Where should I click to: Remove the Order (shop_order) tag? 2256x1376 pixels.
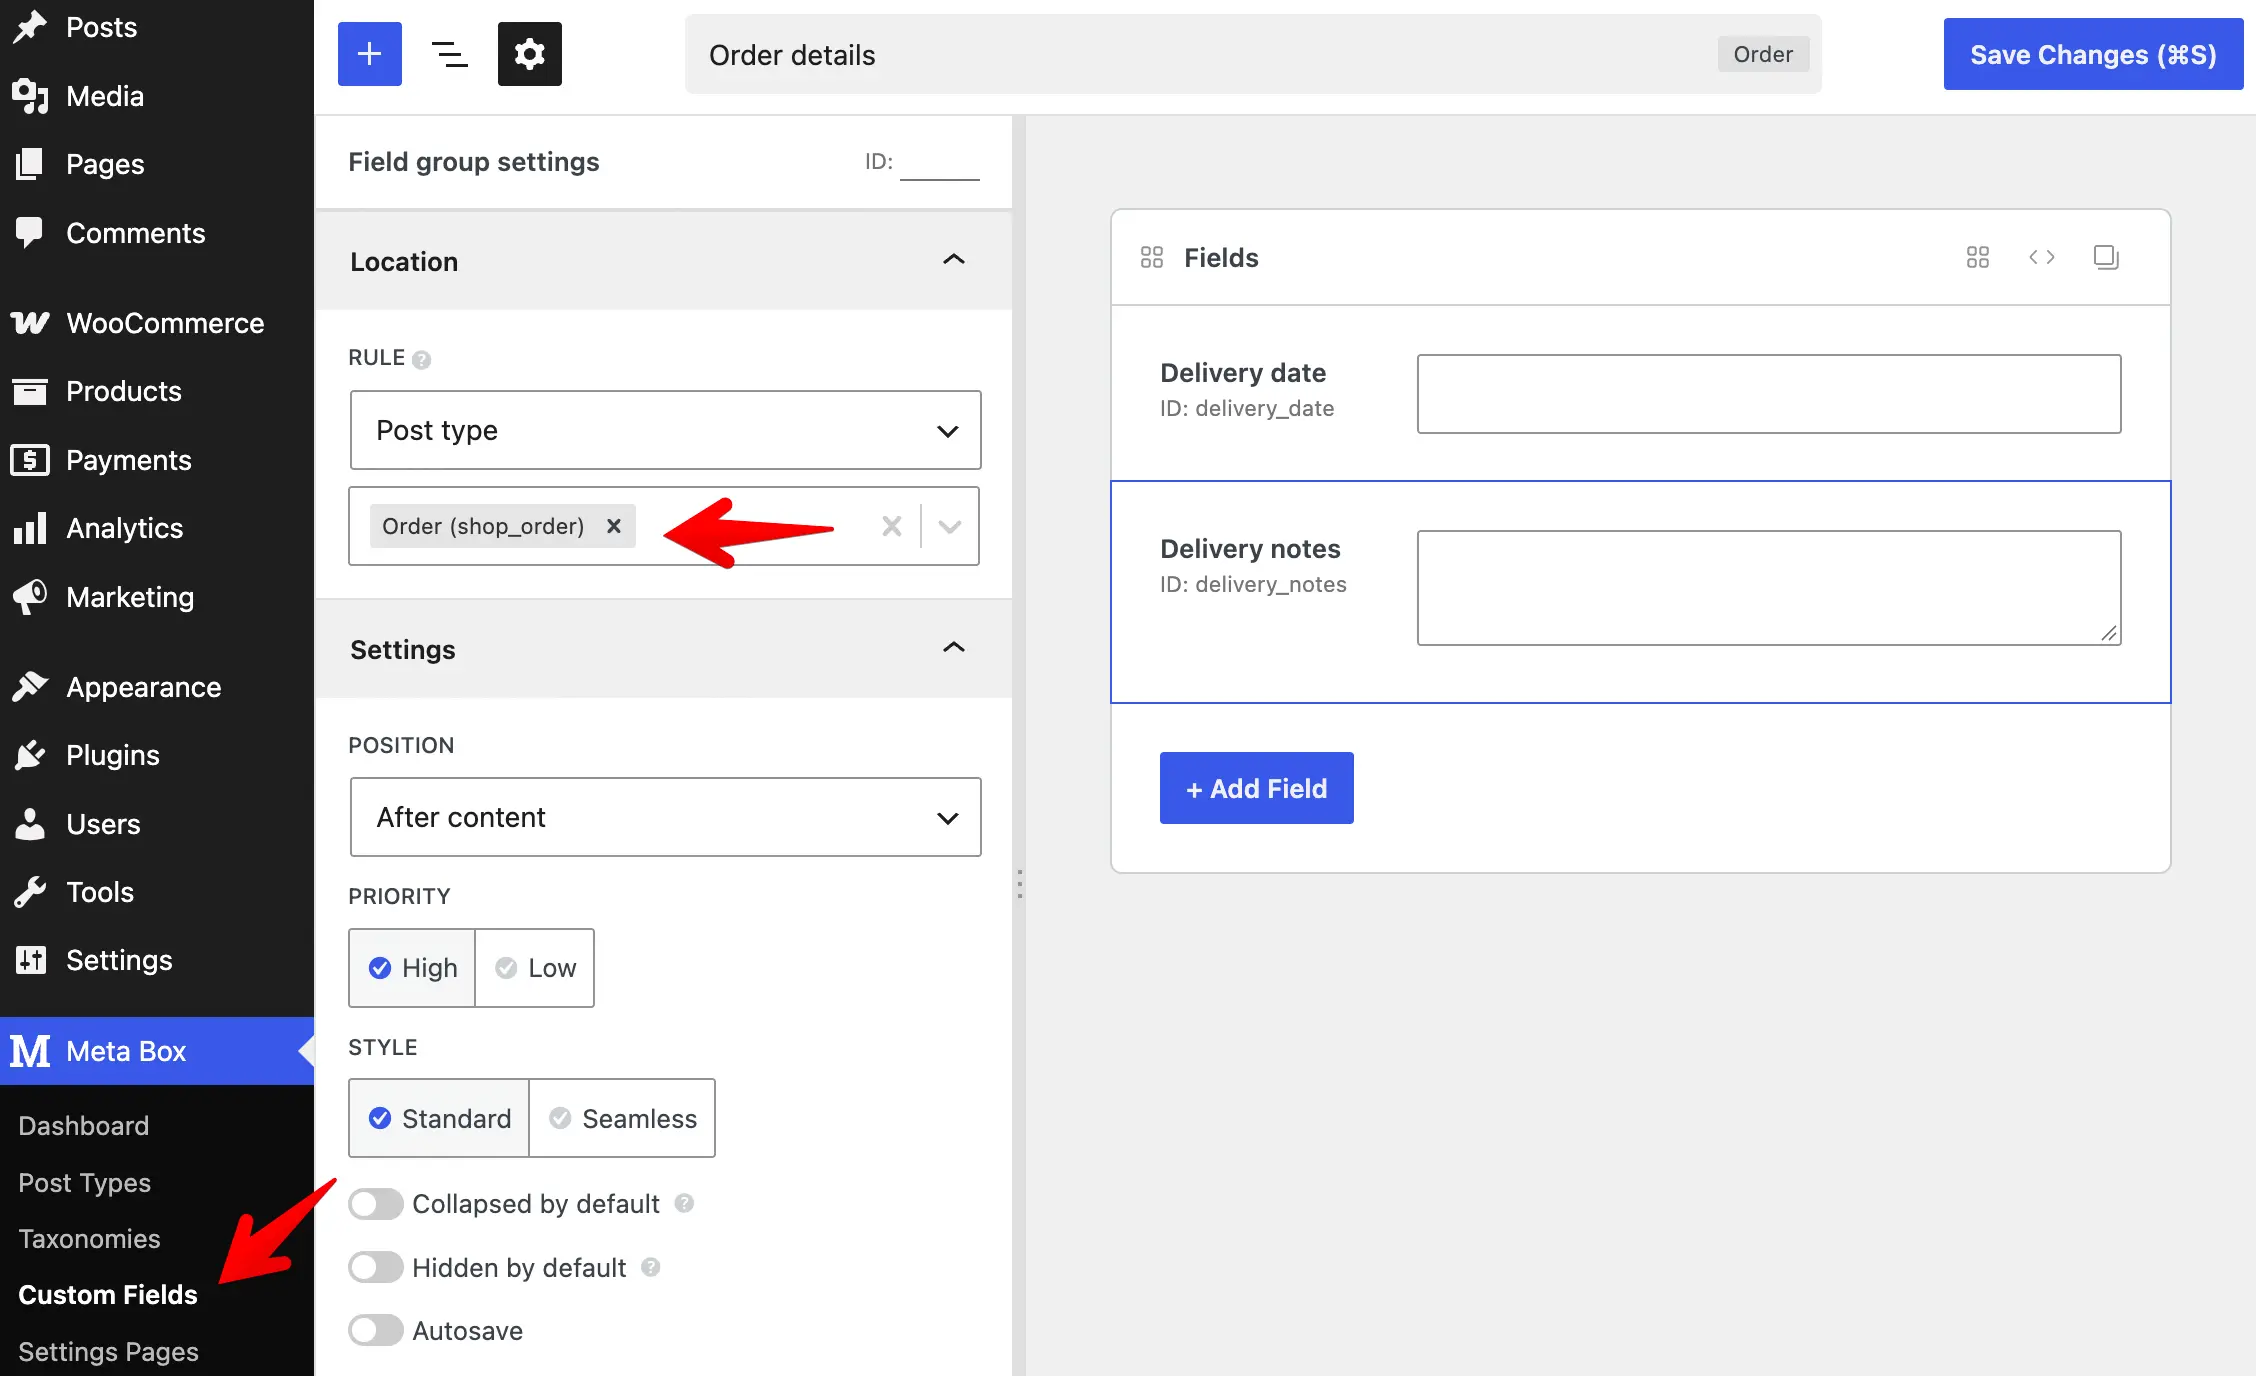coord(614,526)
